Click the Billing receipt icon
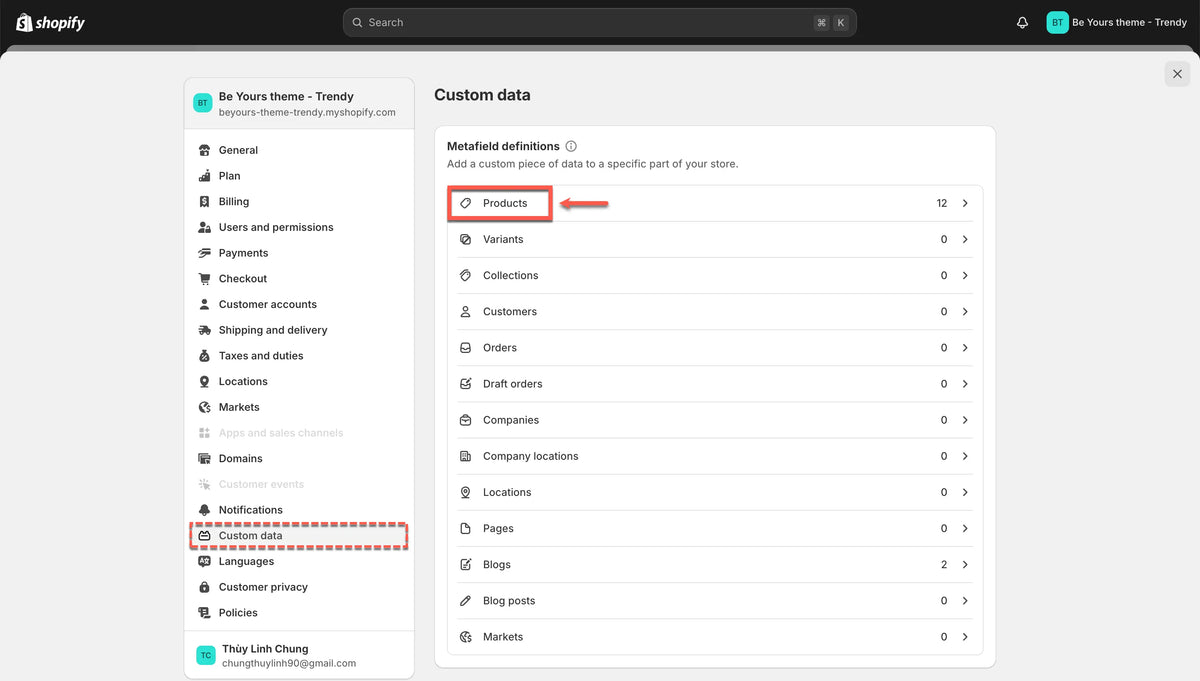The image size is (1200, 681). pyautogui.click(x=204, y=202)
